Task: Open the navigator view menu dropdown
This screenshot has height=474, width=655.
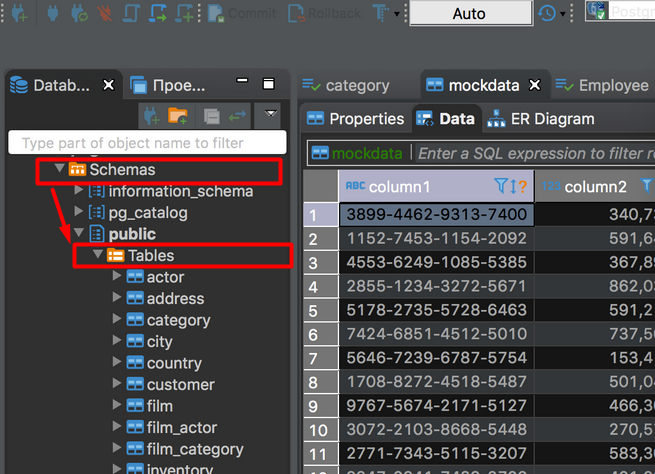Action: 271,114
